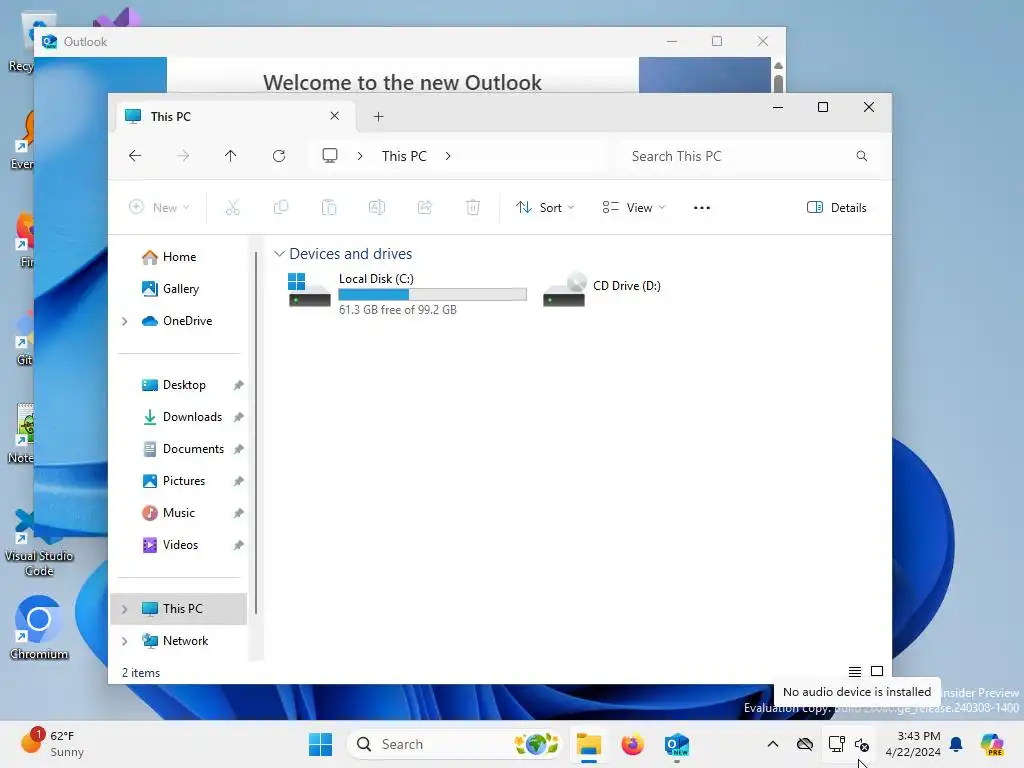Open the Windows Start menu
This screenshot has height=768, width=1024.
pos(321,744)
